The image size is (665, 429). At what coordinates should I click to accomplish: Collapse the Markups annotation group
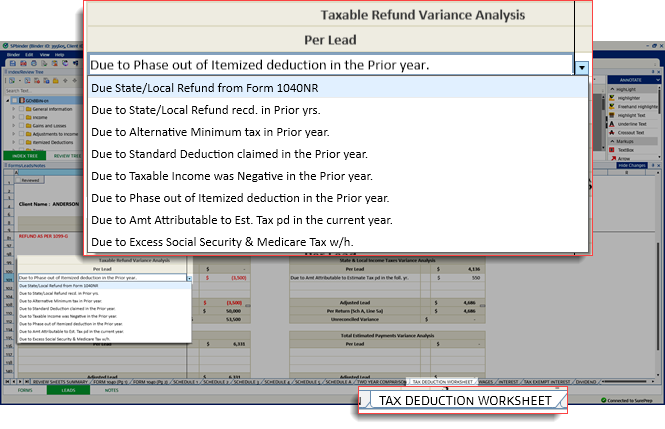coord(612,141)
